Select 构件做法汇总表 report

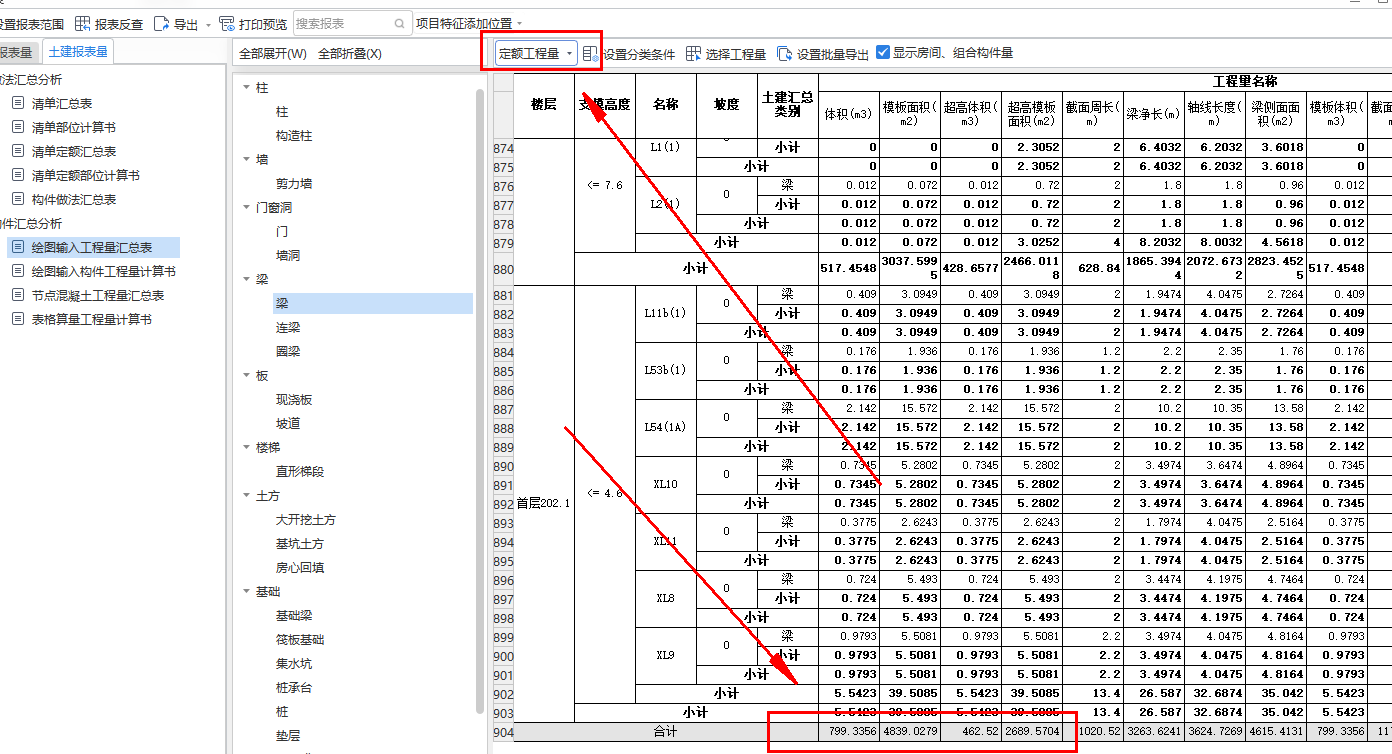[x=74, y=199]
